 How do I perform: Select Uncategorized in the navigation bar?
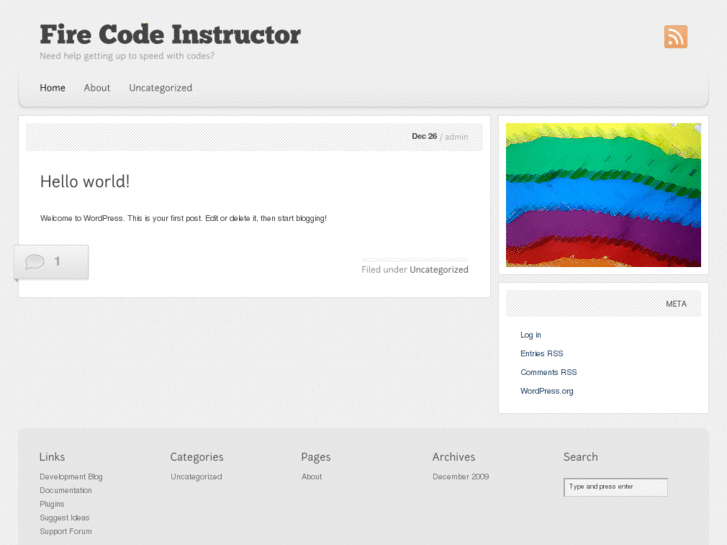coord(160,88)
